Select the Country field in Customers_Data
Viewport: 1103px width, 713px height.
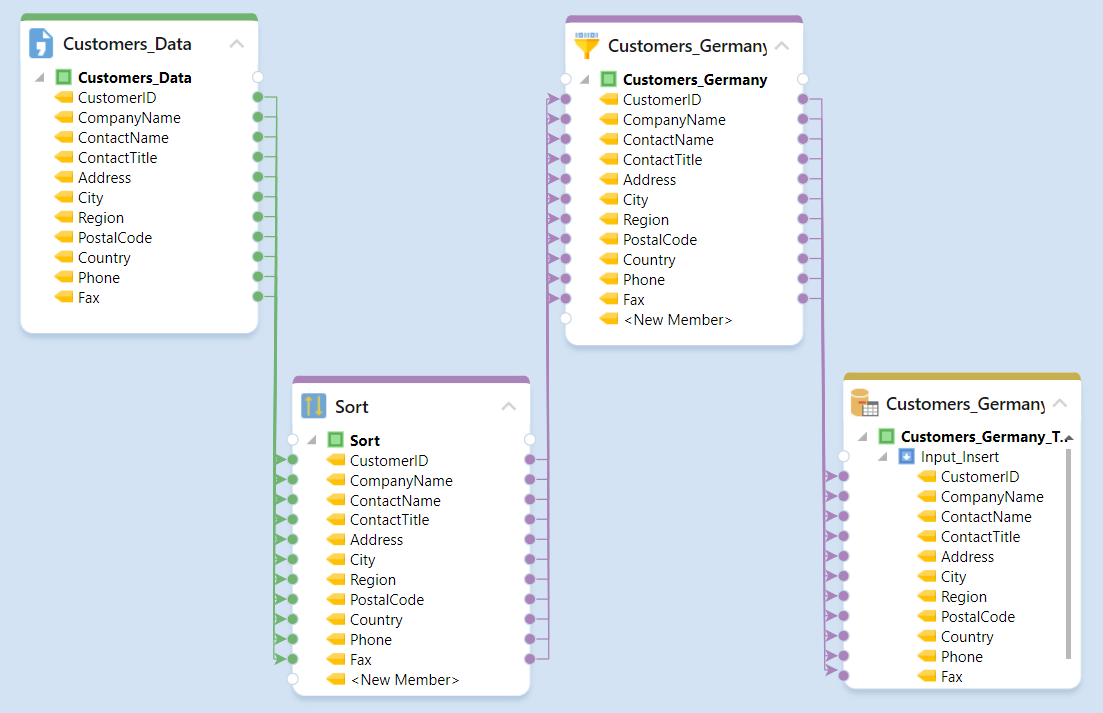104,258
